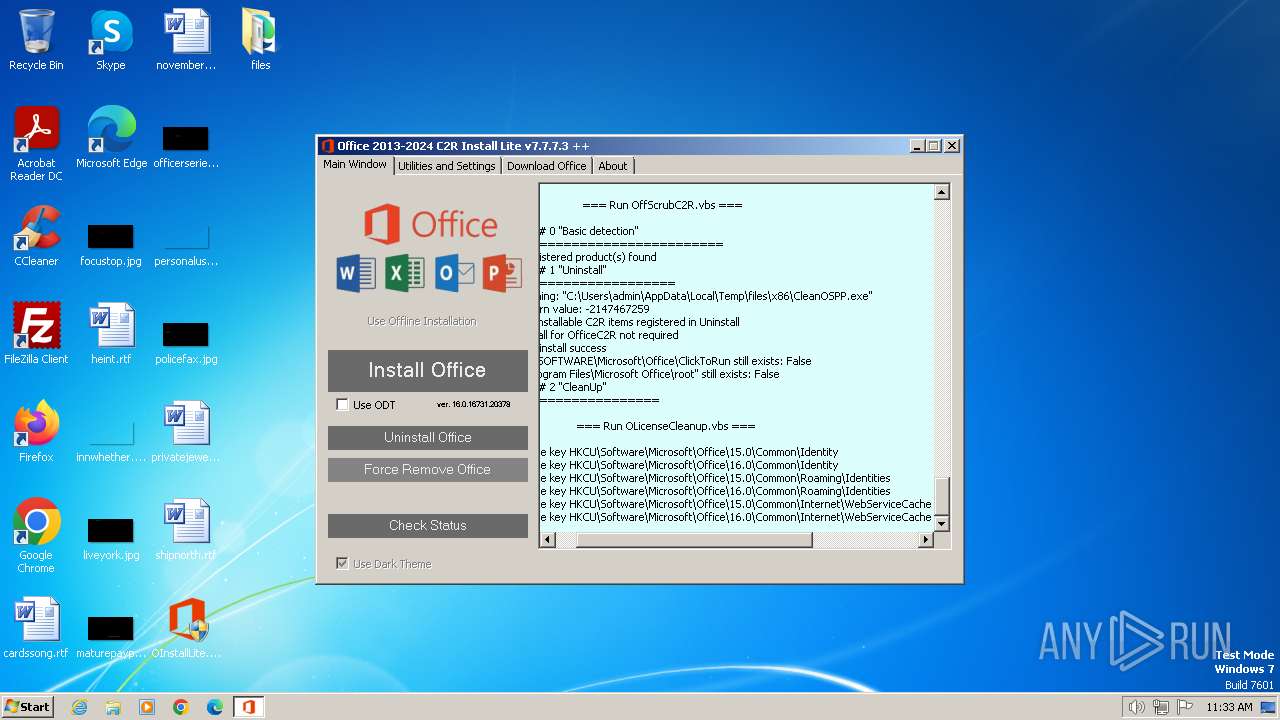
Task: Click log vertical scrollbar down arrow
Action: tap(941, 522)
